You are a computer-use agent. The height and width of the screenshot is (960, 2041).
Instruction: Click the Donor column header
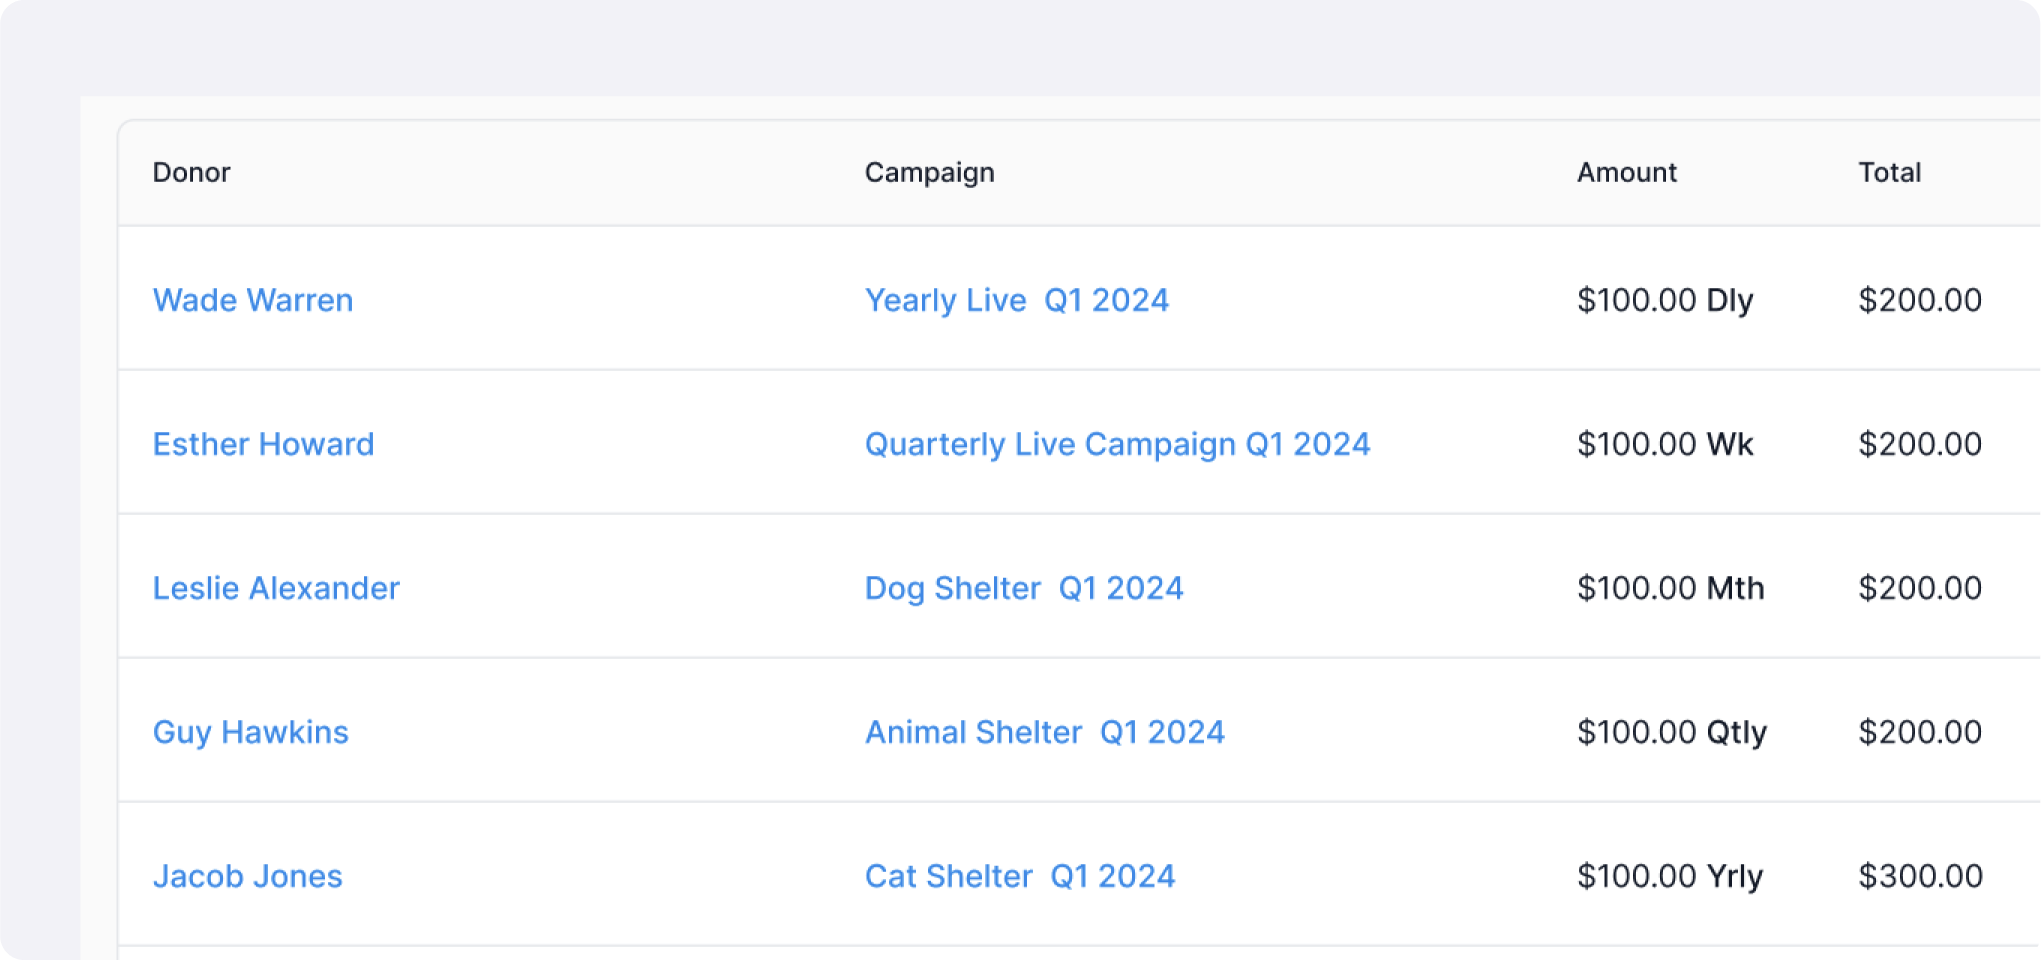pos(191,172)
